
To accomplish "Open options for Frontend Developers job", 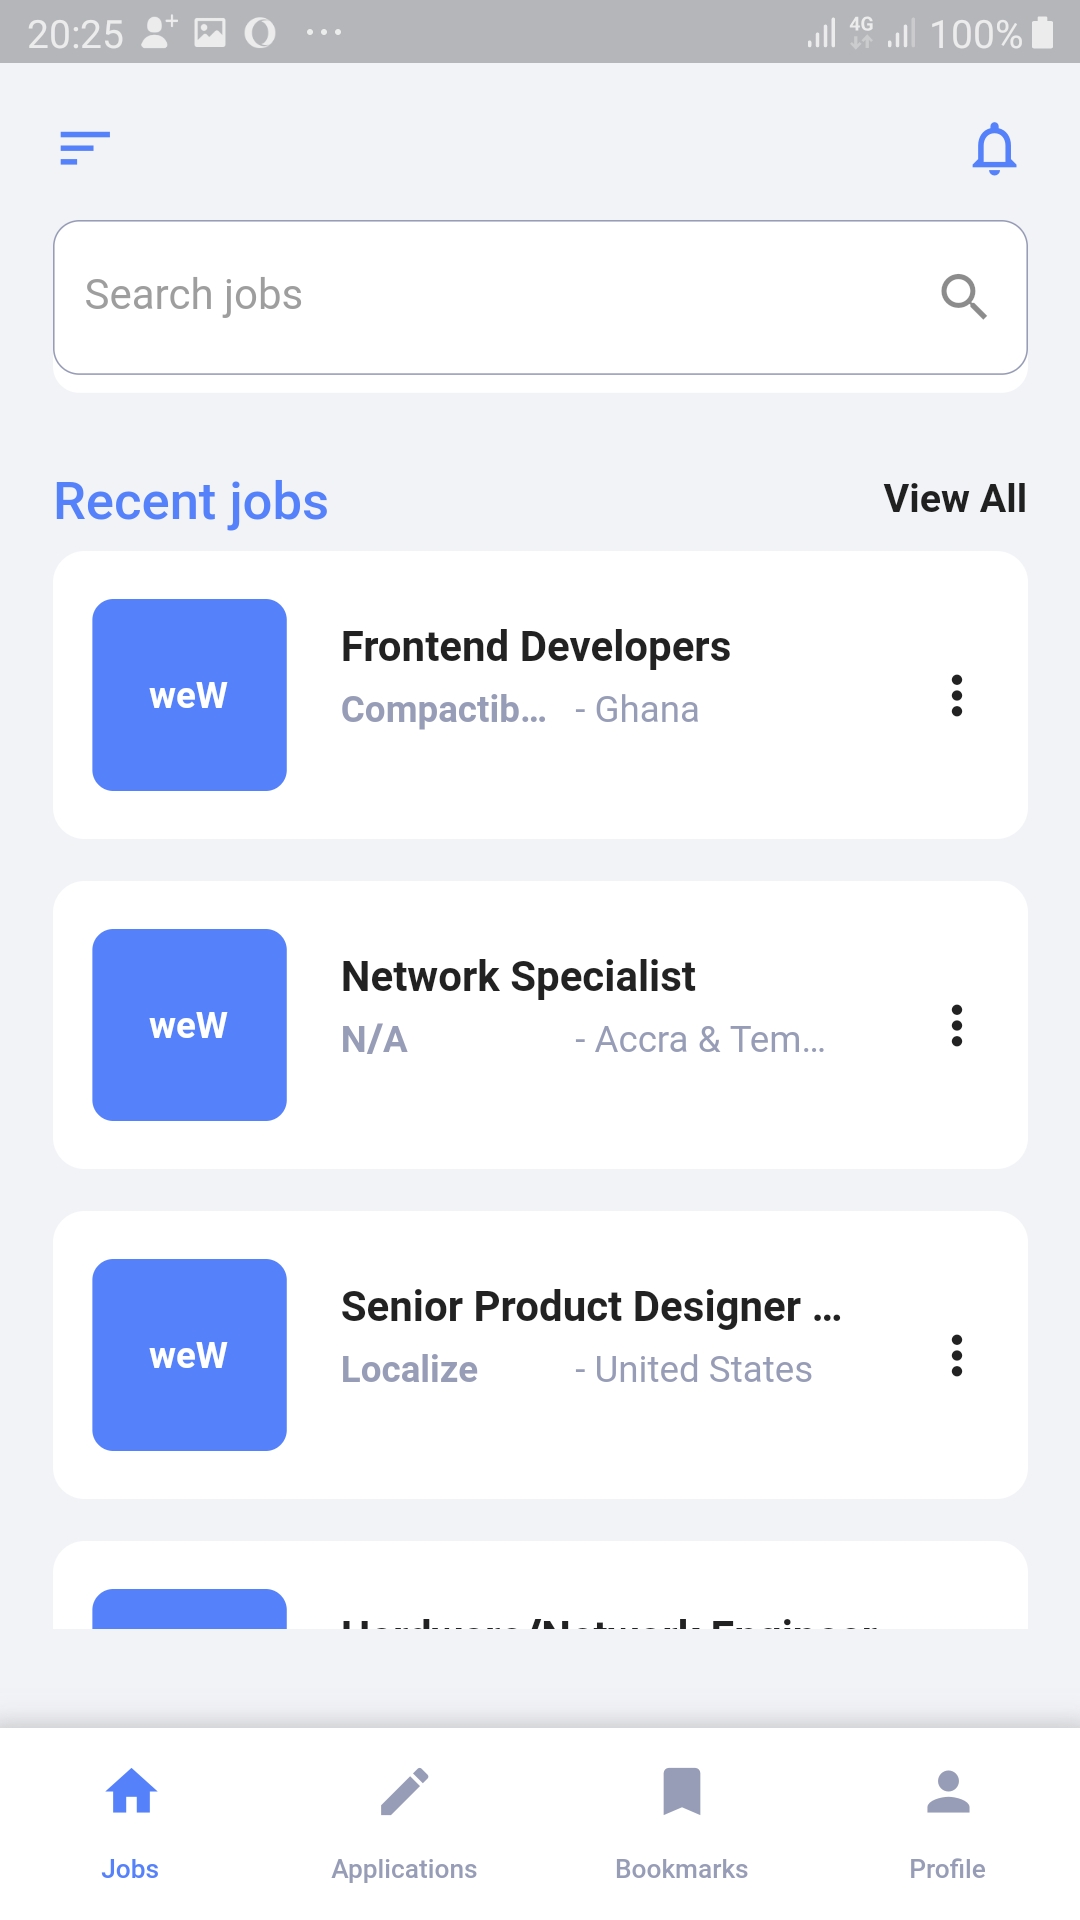I will [957, 695].
